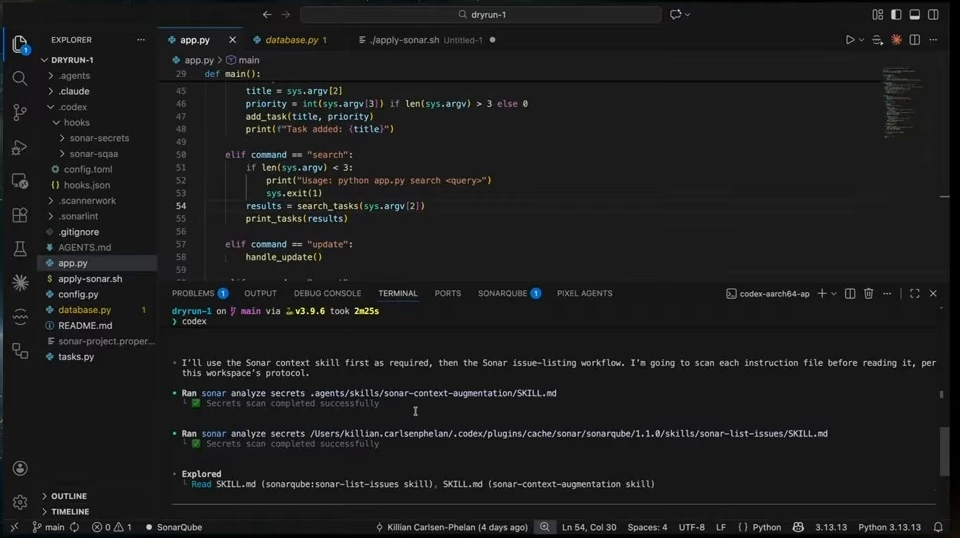The height and width of the screenshot is (538, 960).
Task: Change the Spaces: 4 indentation setting
Action: (647, 527)
